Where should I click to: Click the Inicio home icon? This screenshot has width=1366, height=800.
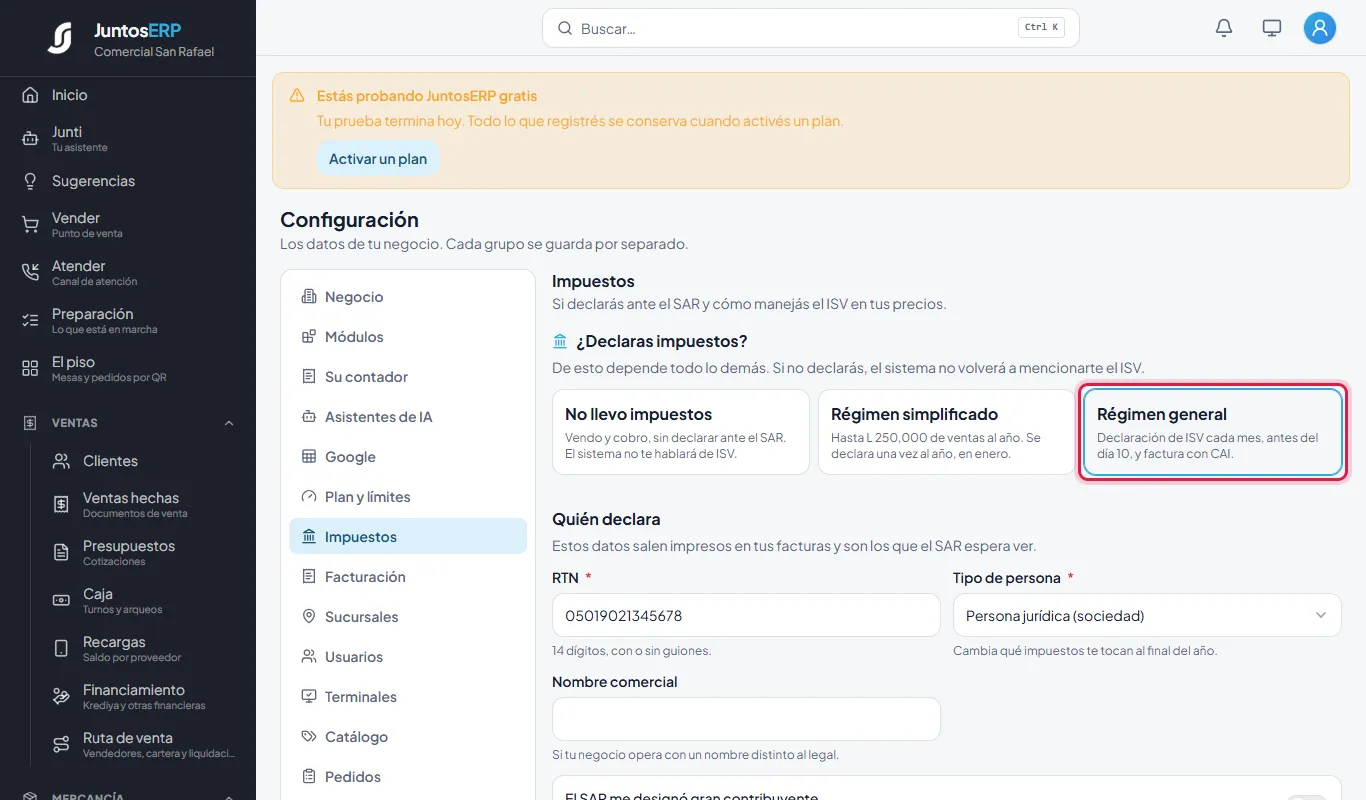tap(30, 95)
